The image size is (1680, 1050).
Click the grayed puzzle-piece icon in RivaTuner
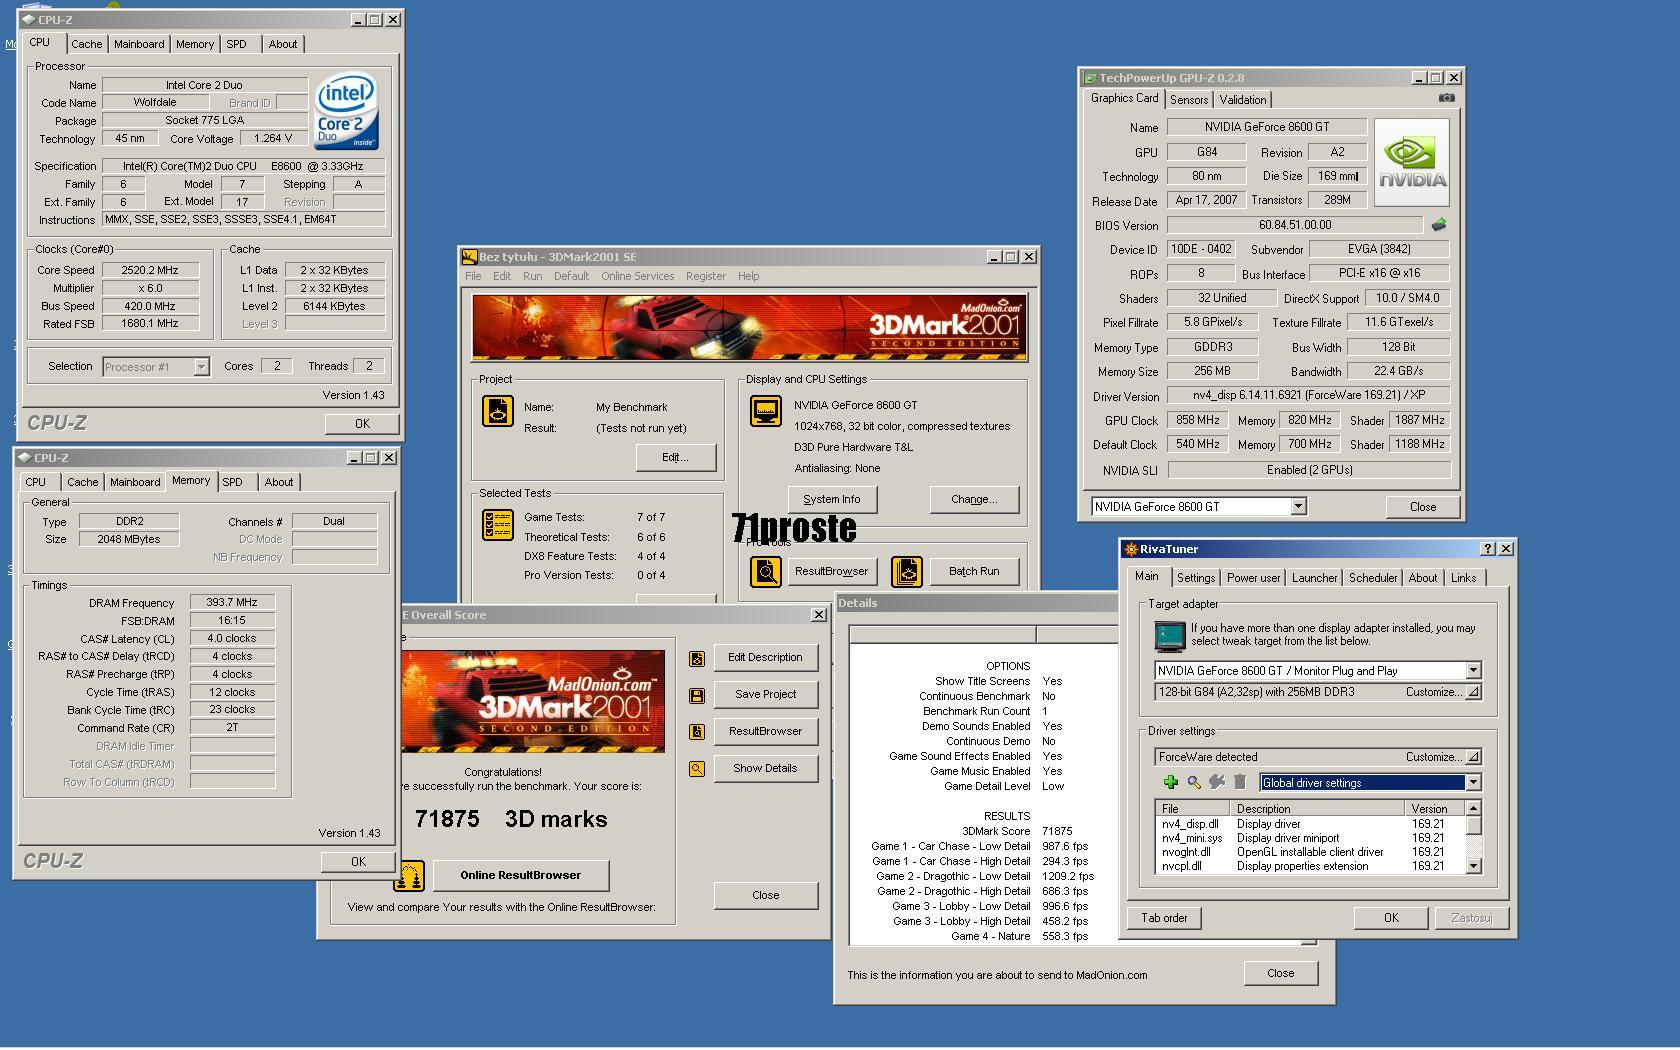1216,782
